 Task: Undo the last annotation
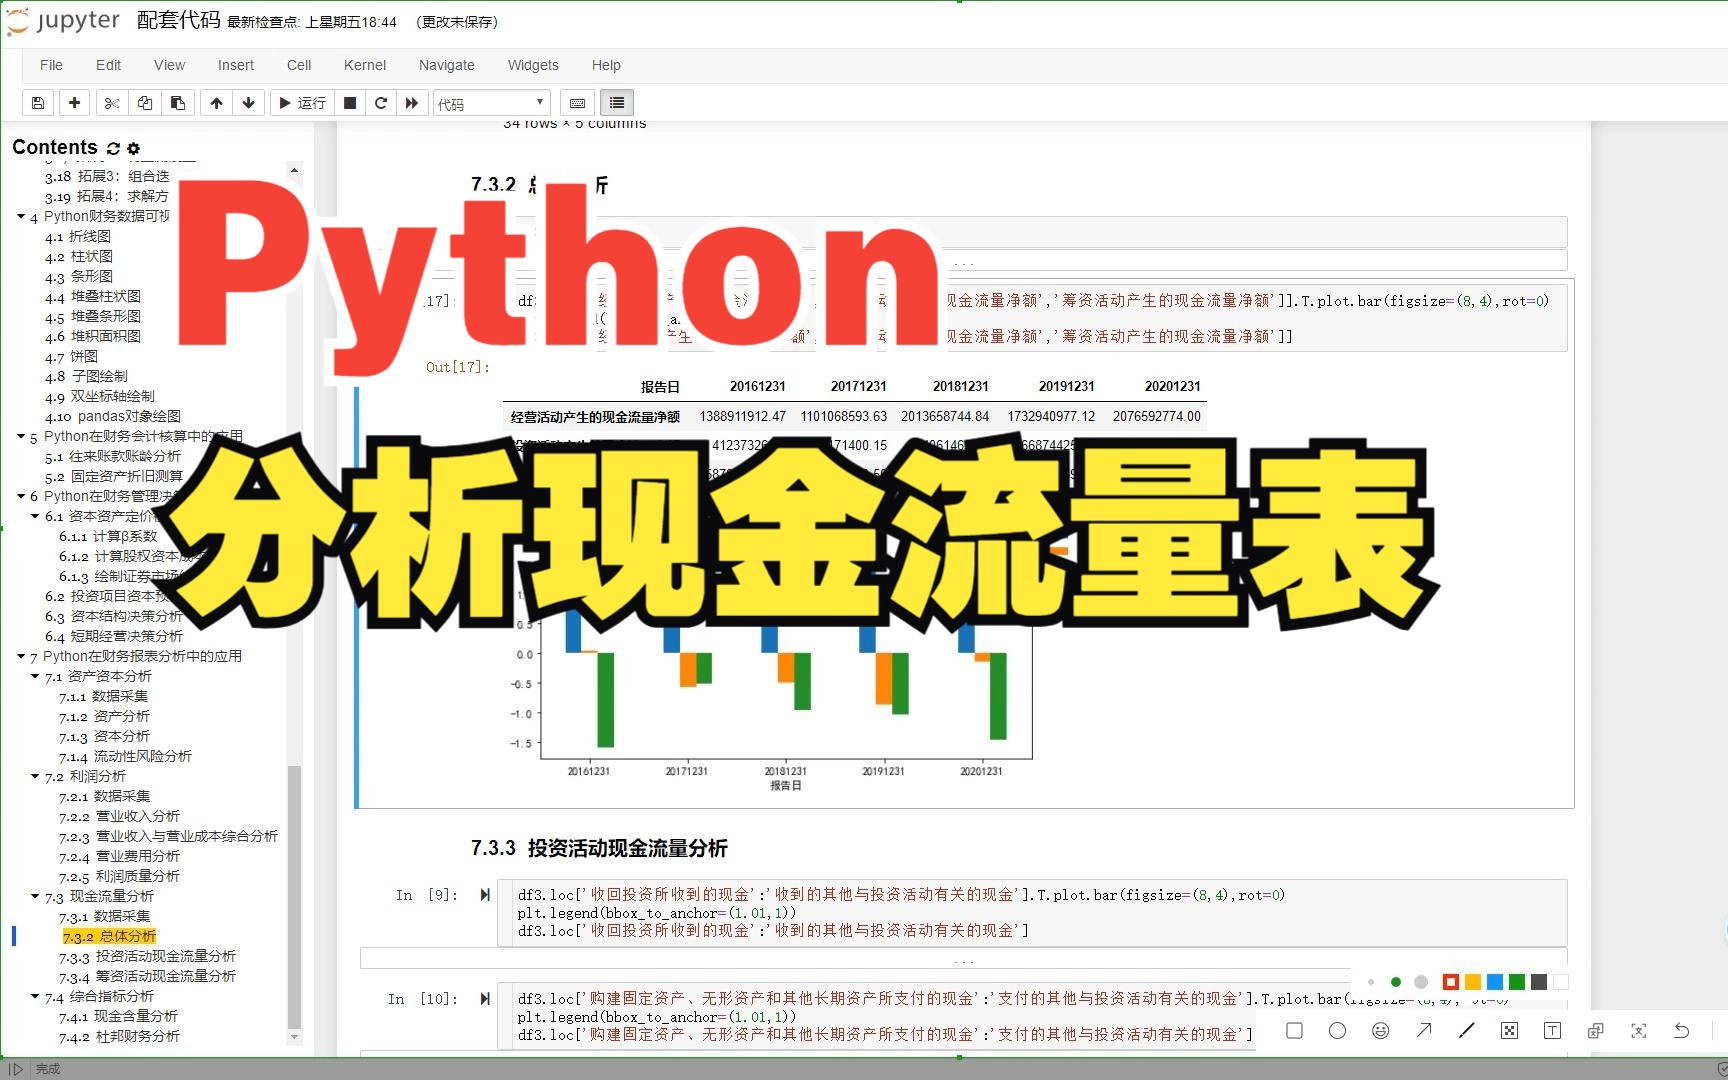point(1681,1030)
